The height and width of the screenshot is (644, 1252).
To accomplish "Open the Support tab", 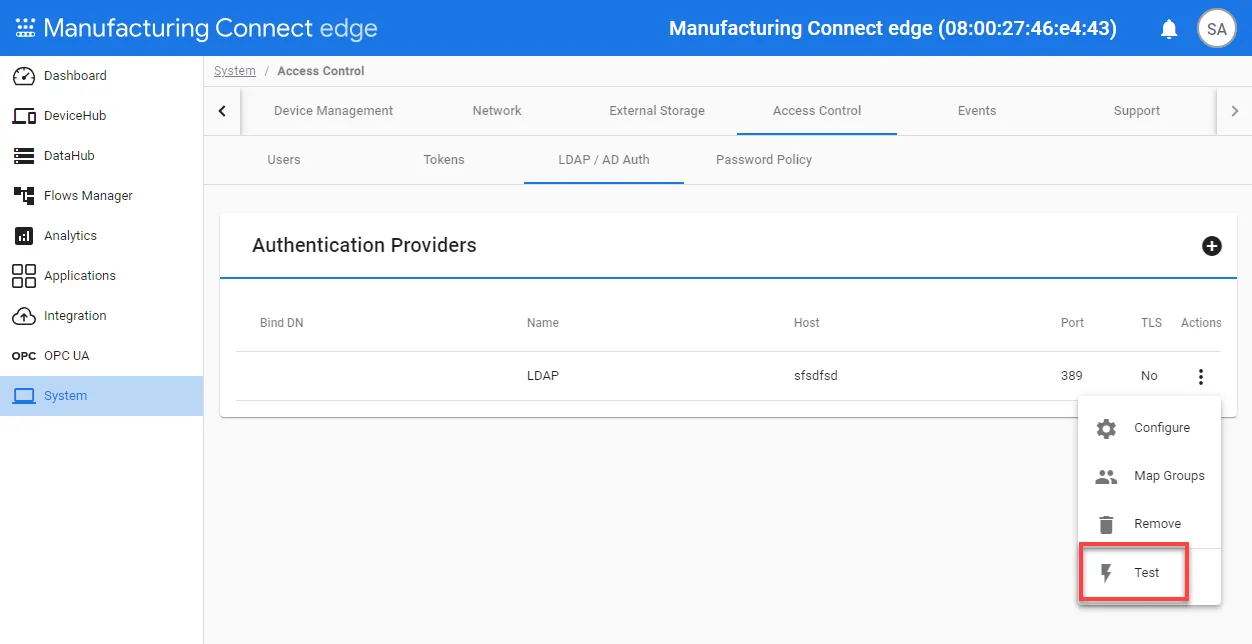I will coord(1137,111).
